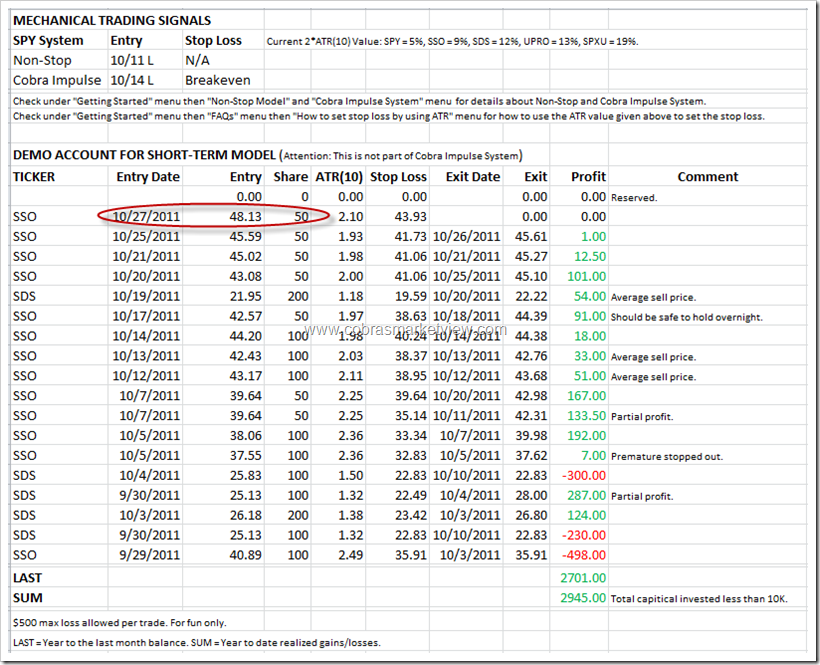
Task: Click entry date 10/19/2011 in SDS row
Action: (x=146, y=296)
